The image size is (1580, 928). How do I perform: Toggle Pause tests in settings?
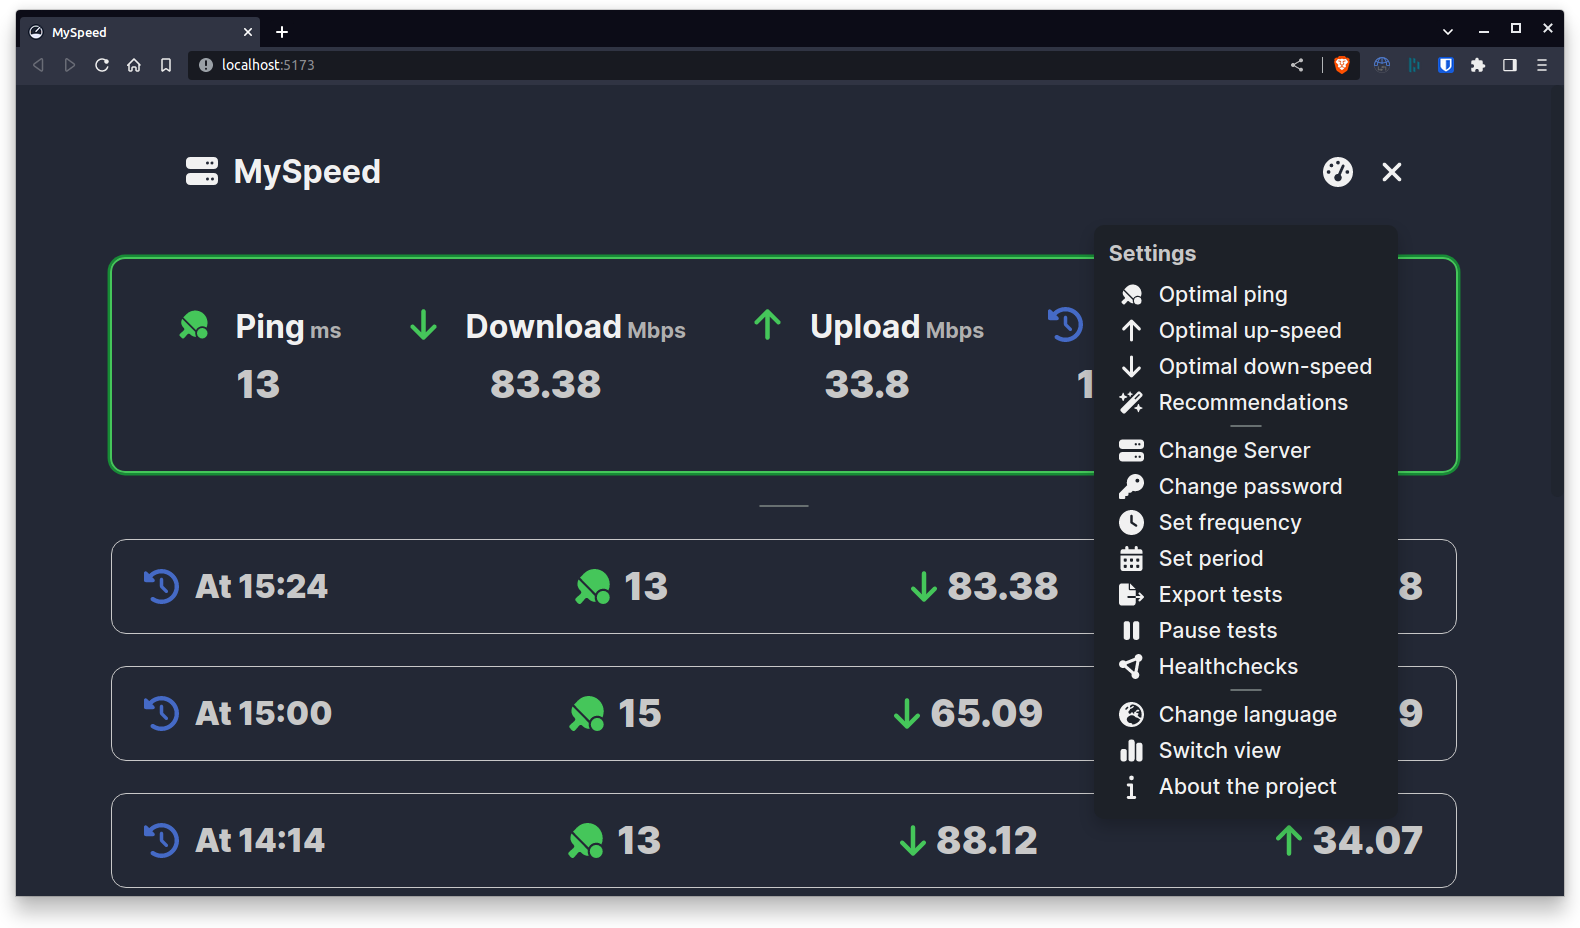pyautogui.click(x=1217, y=631)
